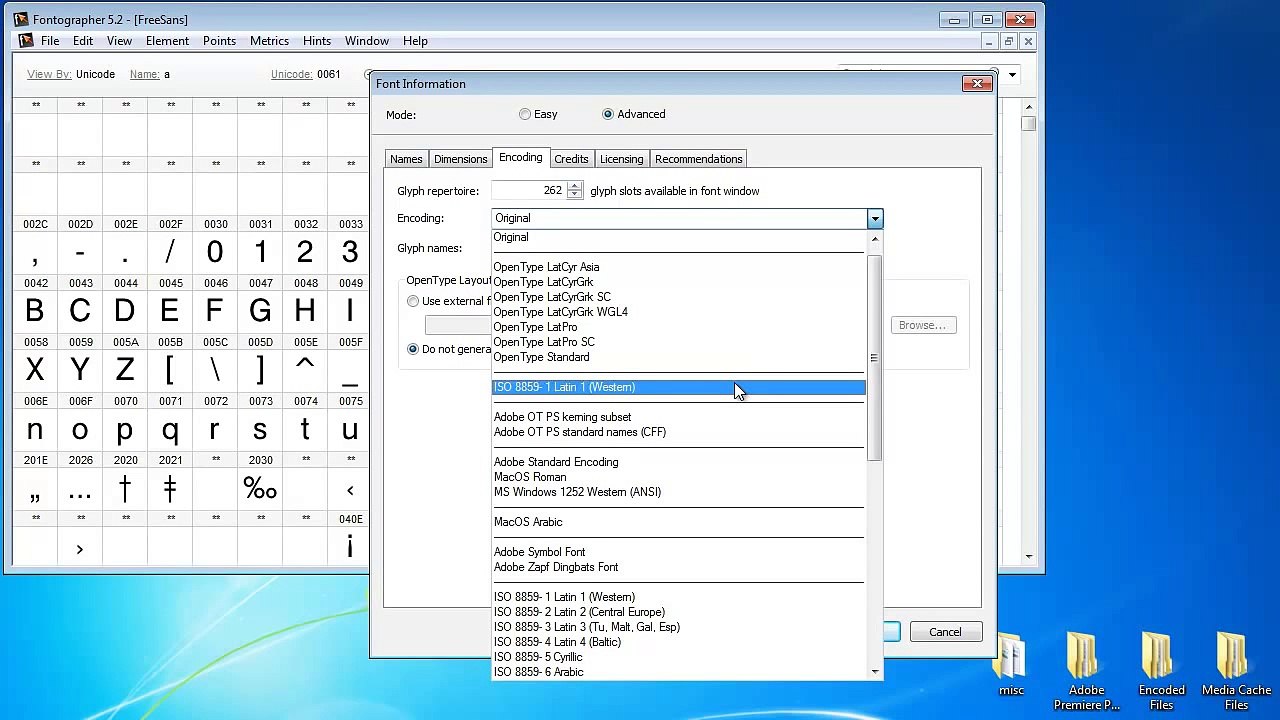Choose OpenType LatCyrGrk SC encoding
This screenshot has height=720, width=1280.
coord(678,297)
